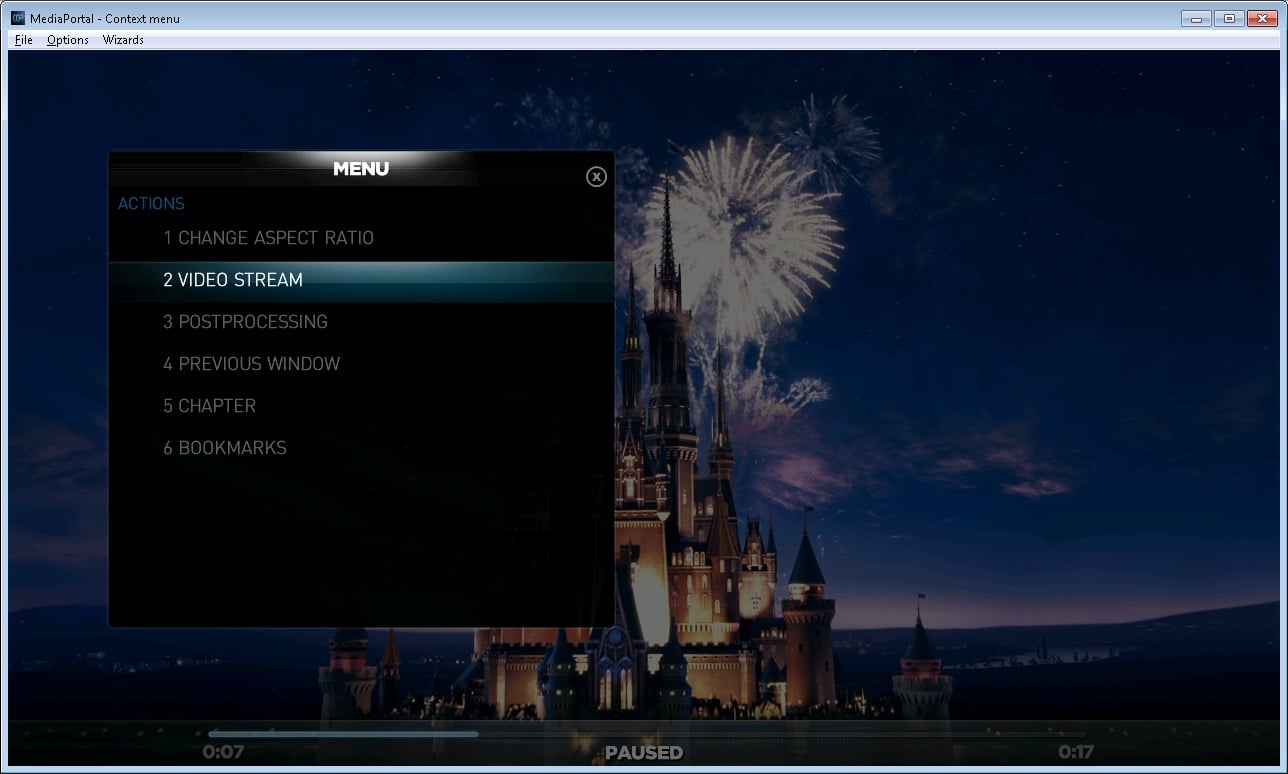Screen dimensions: 1288x774
Task: Go to Previous Window entry
Action: pos(251,364)
